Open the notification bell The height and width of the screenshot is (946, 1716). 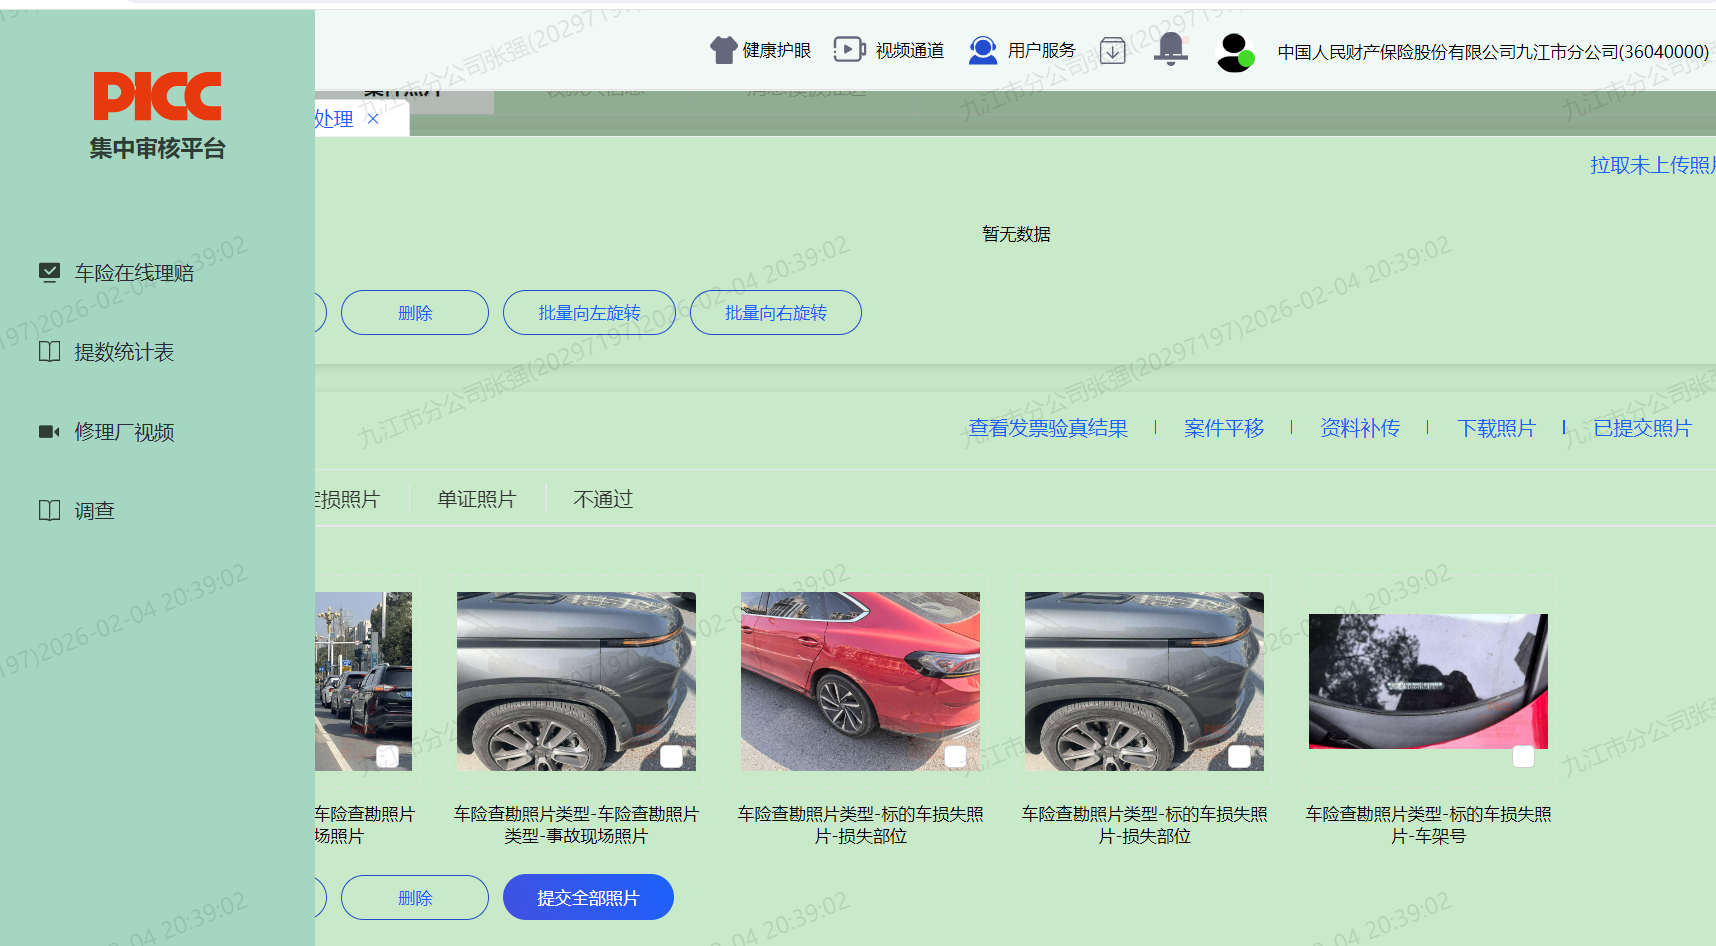(1170, 49)
